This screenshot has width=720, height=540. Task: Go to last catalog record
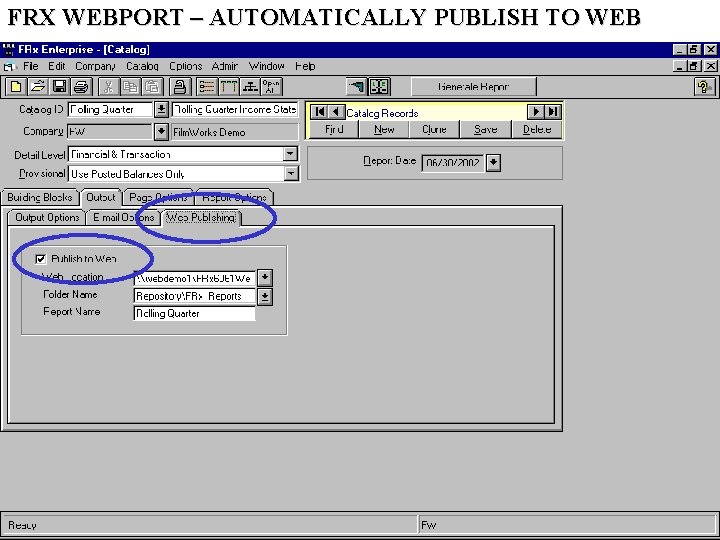click(552, 112)
